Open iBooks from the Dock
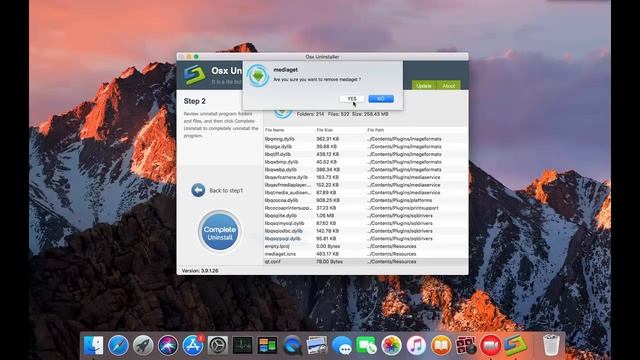 (x=441, y=345)
